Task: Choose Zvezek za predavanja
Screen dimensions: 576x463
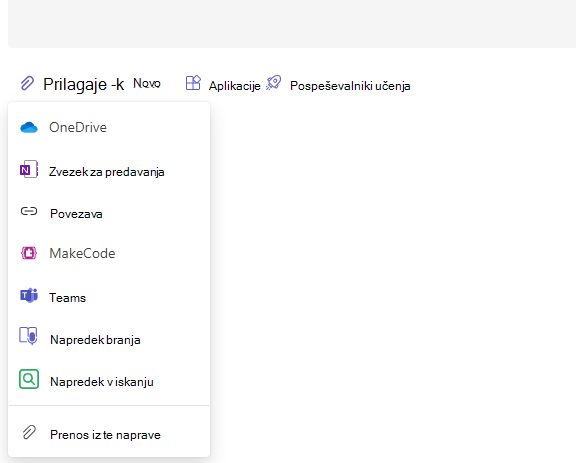Action: point(109,172)
